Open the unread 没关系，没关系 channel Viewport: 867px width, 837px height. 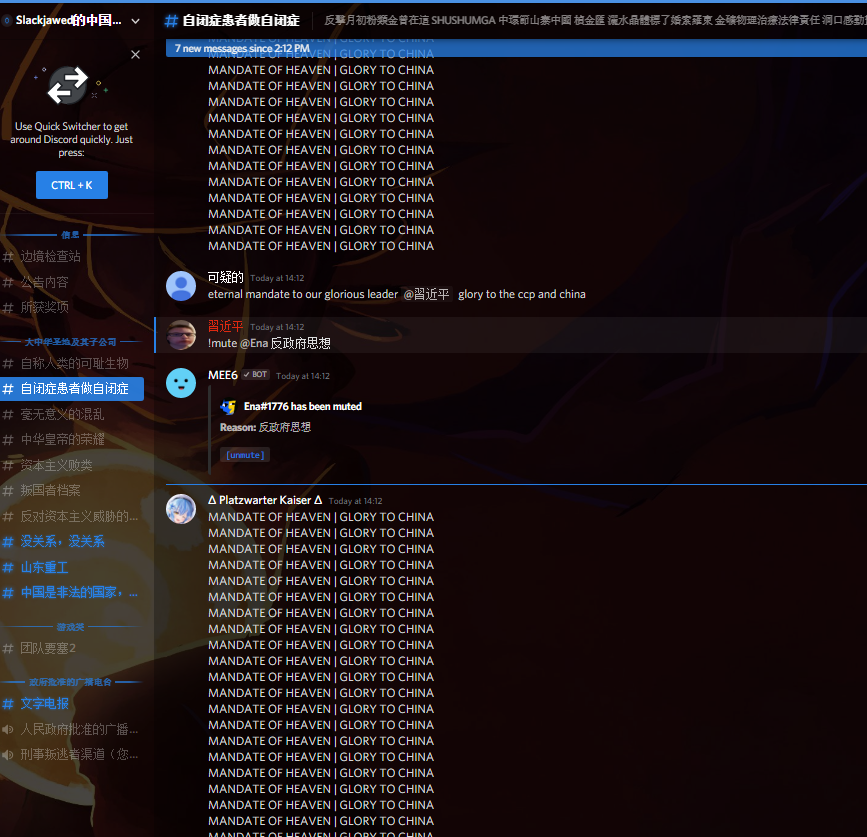72,541
